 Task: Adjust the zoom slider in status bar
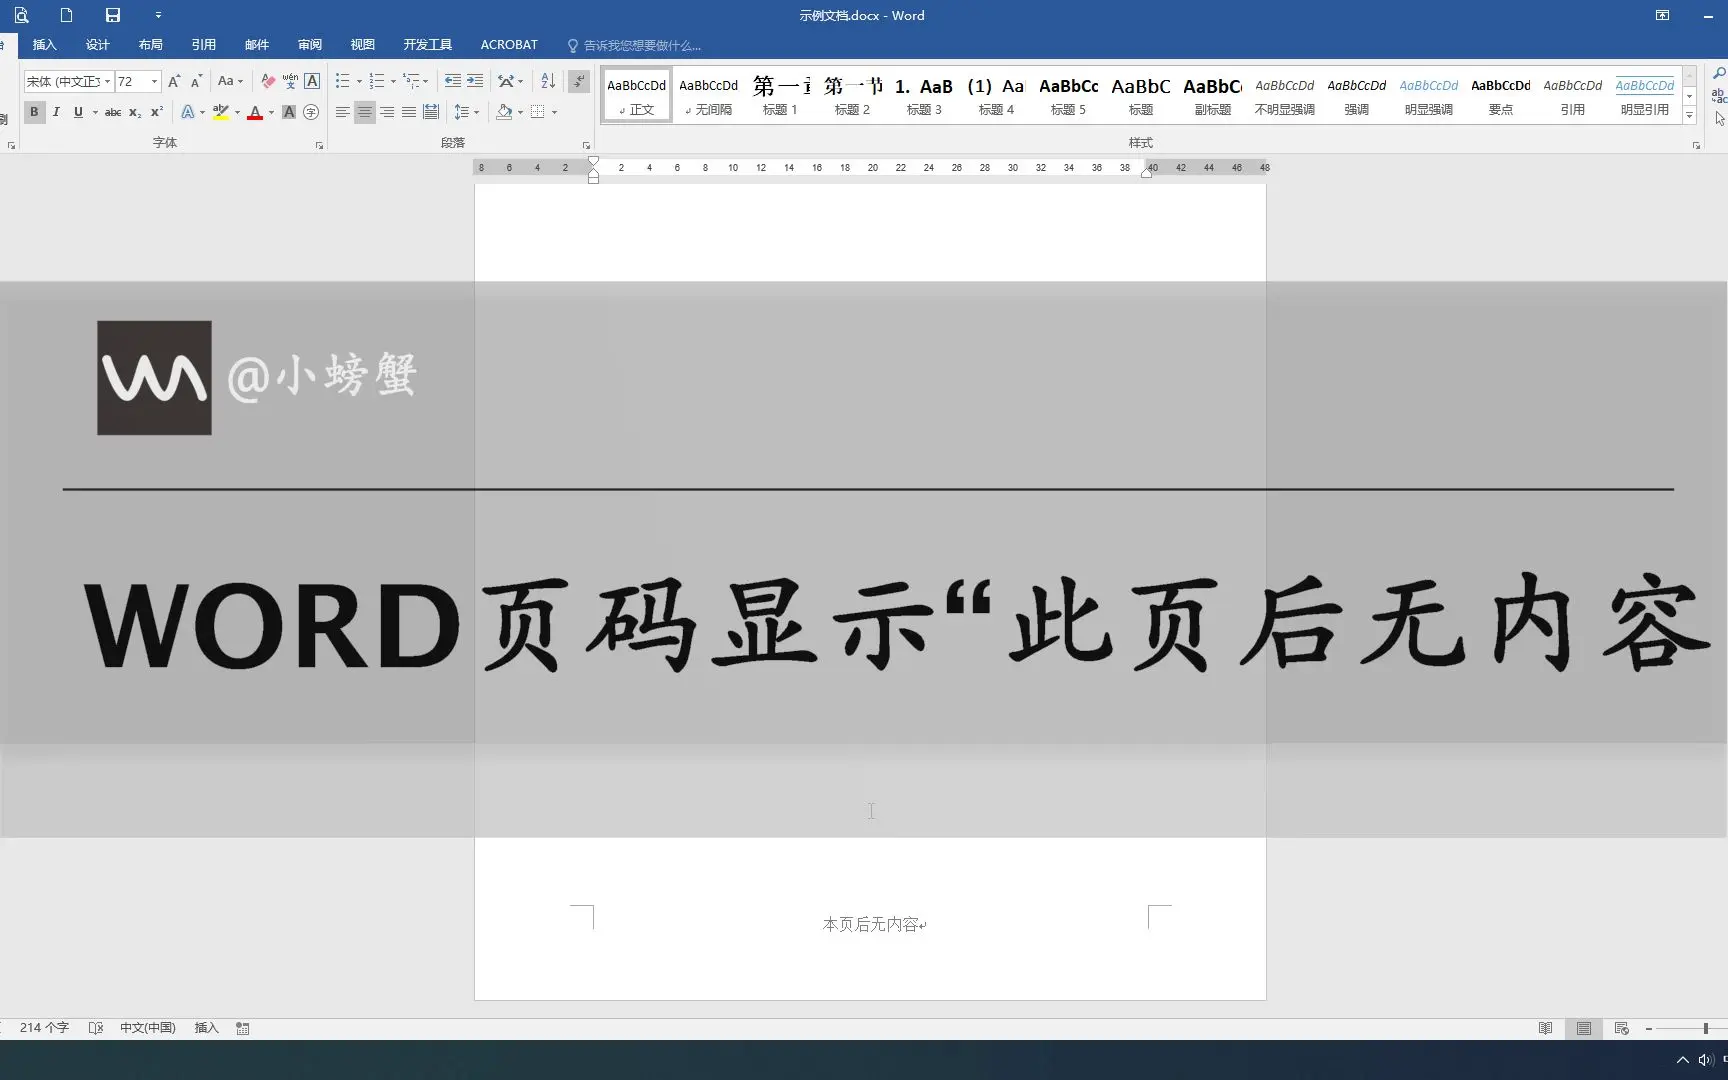click(x=1704, y=1028)
